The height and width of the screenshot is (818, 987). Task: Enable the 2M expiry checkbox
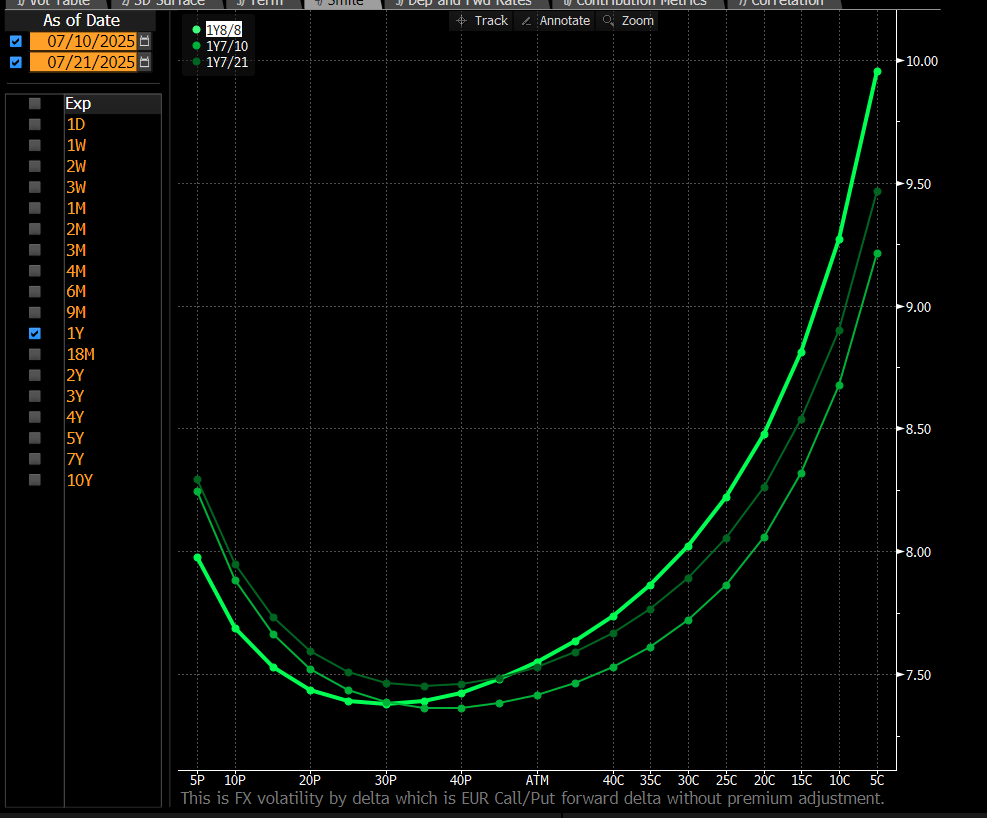coord(35,229)
